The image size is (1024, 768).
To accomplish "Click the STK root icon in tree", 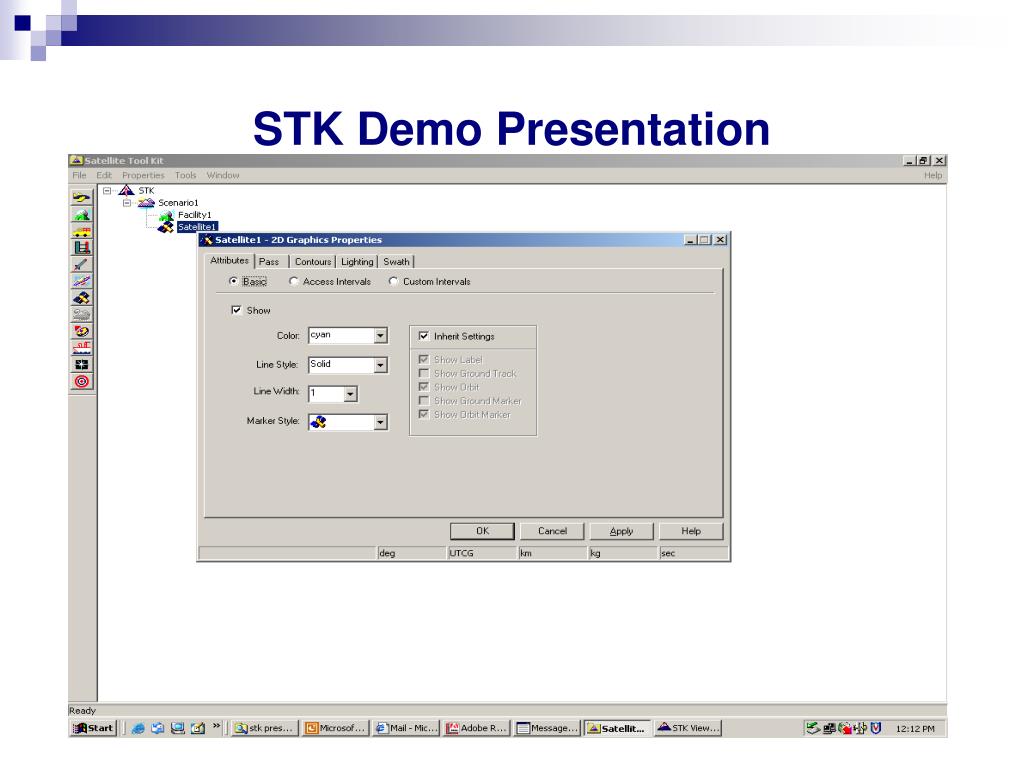I will pyautogui.click(x=126, y=191).
